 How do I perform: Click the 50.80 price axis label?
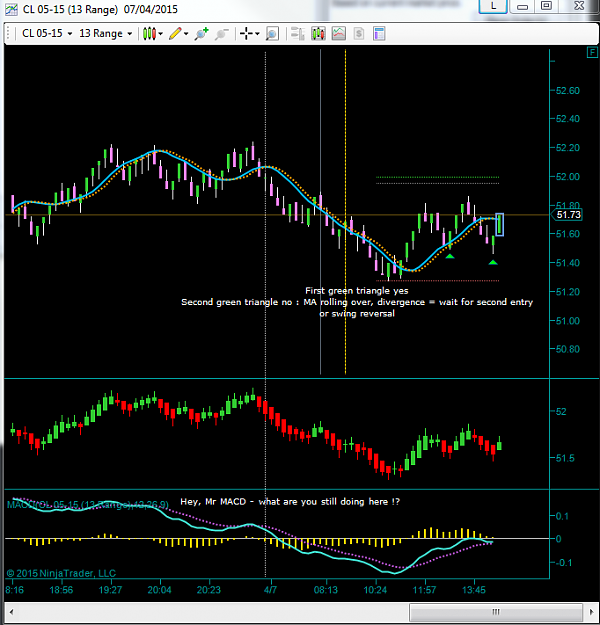coord(568,349)
